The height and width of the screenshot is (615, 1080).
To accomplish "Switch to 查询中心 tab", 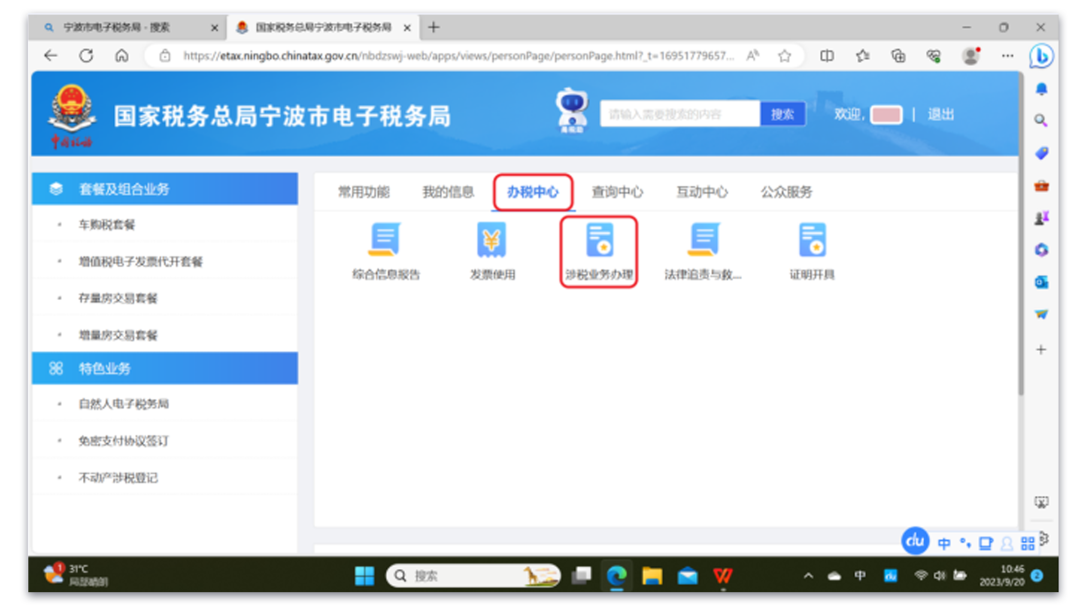I will (617, 192).
